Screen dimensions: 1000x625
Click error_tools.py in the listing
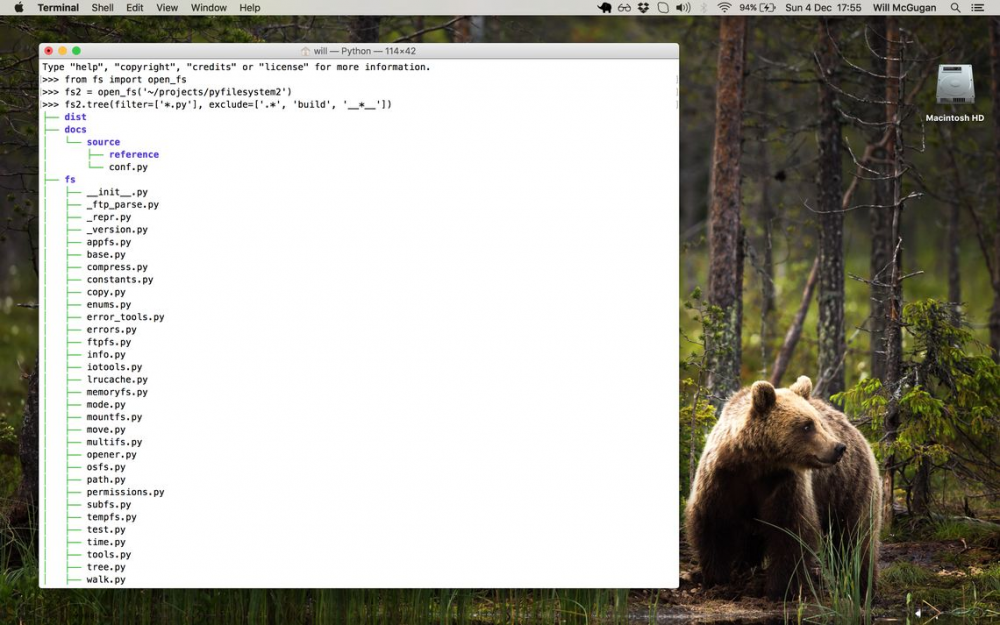pyautogui.click(x=126, y=317)
